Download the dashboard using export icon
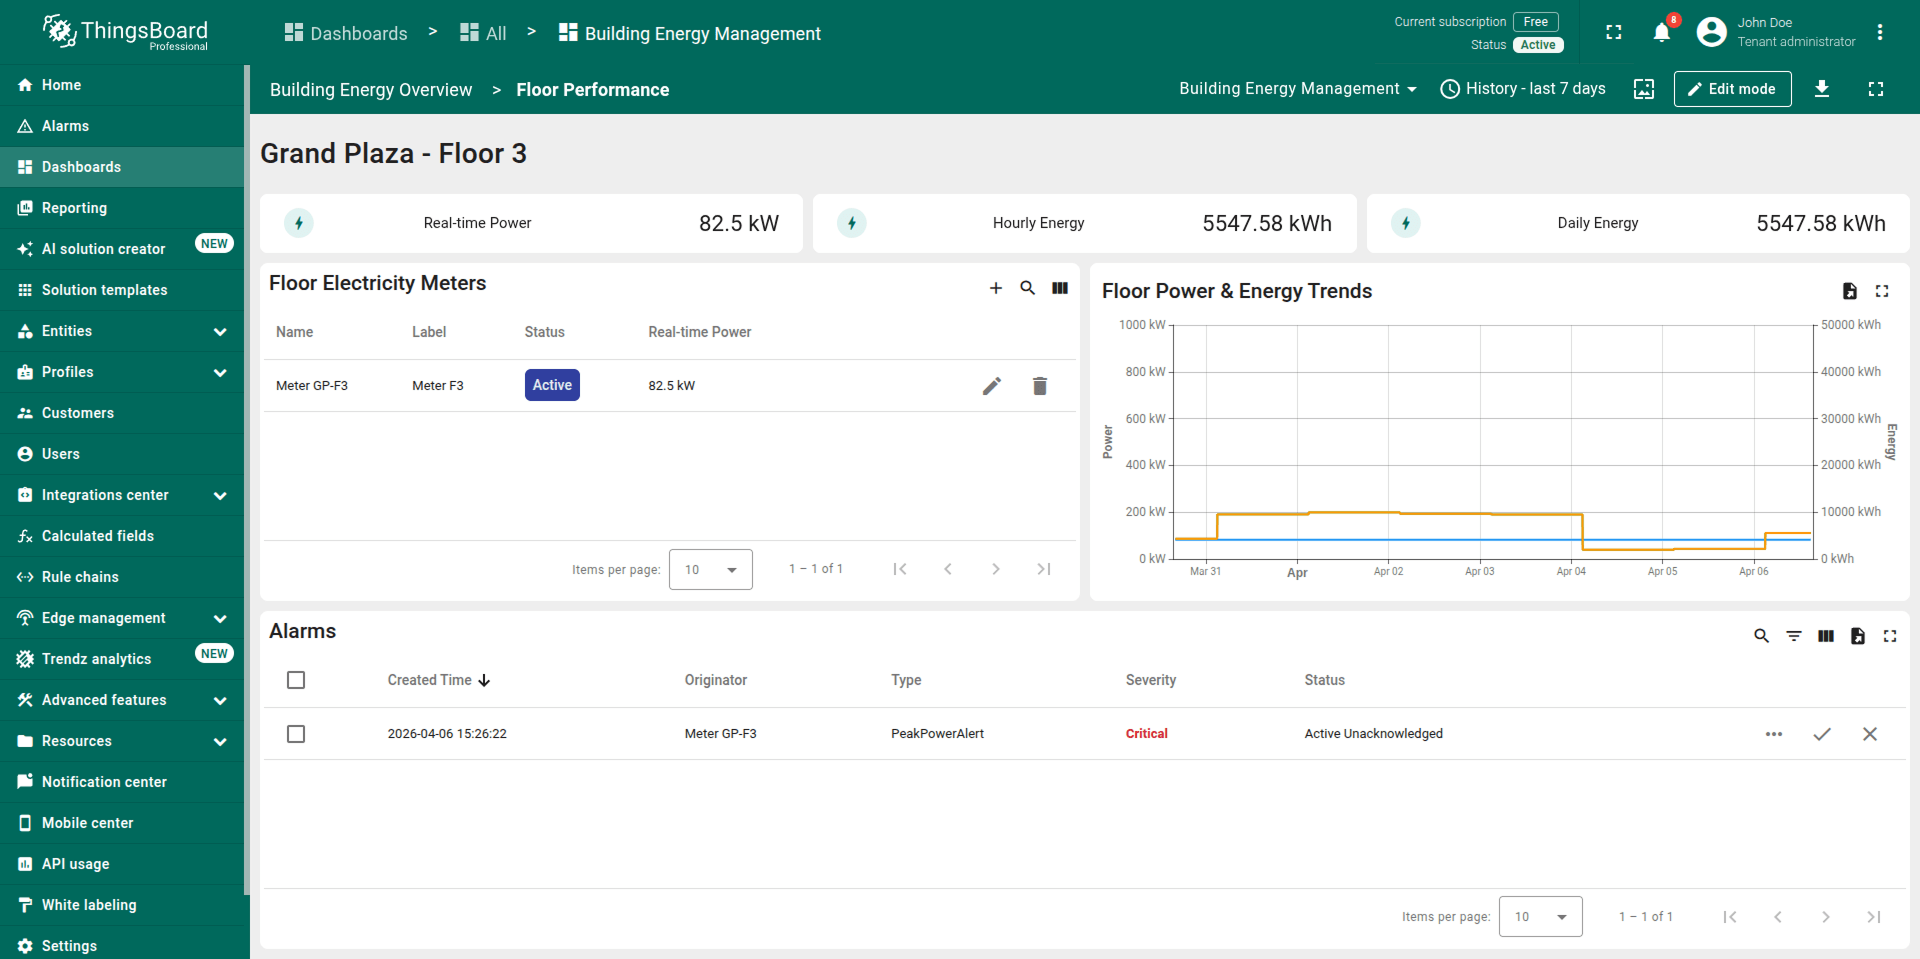Viewport: 1920px width, 959px height. click(1821, 89)
